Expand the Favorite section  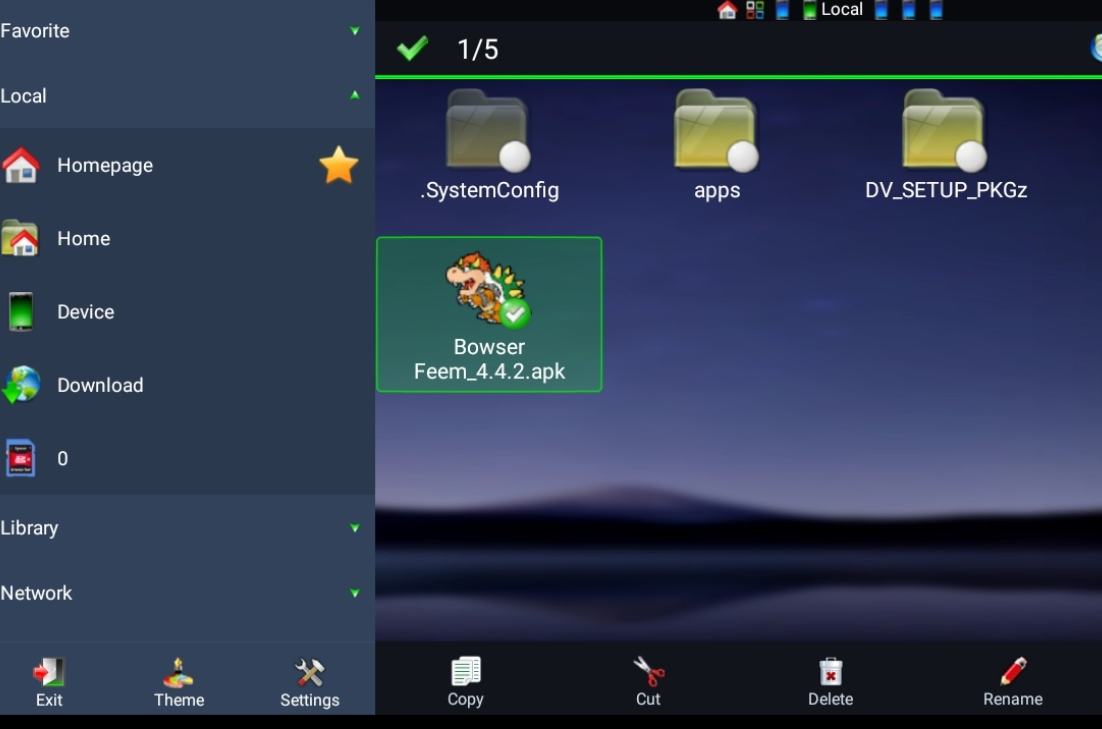[x=354, y=31]
